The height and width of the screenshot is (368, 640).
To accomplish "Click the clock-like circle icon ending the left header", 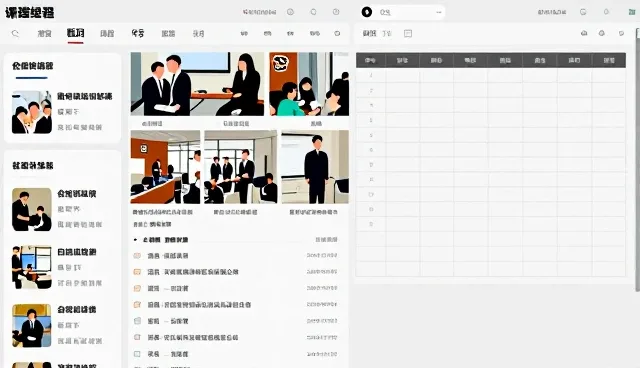I will (x=336, y=12).
